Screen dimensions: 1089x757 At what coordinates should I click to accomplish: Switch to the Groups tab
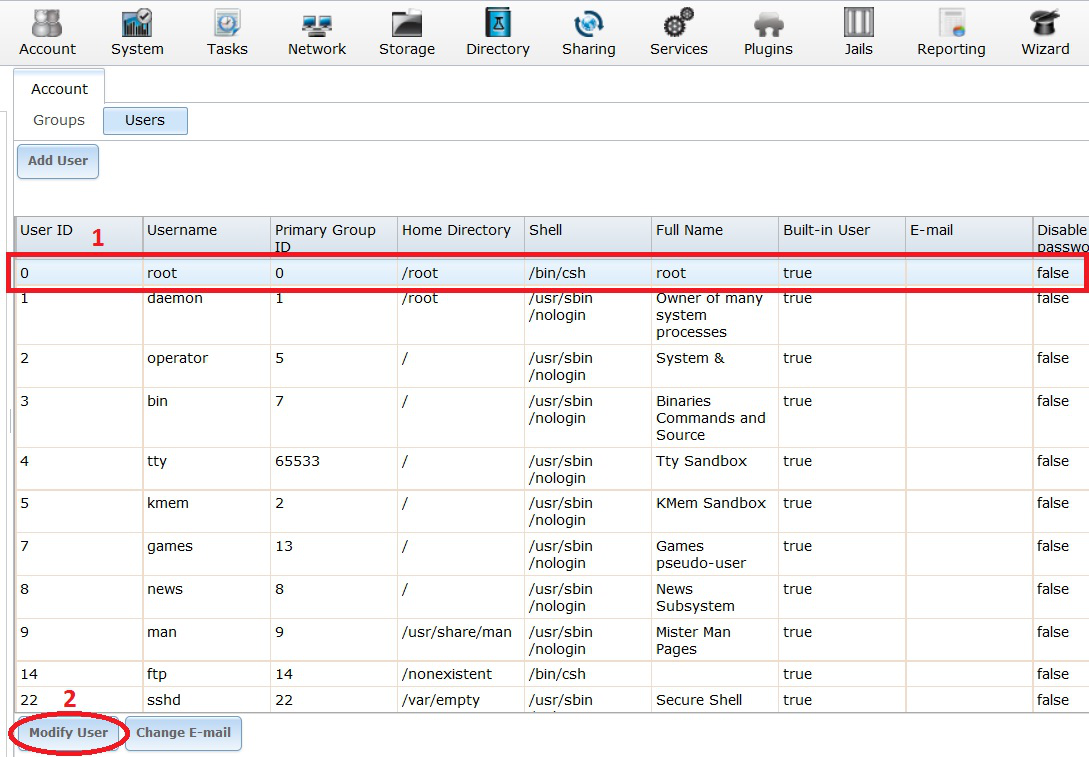point(59,120)
